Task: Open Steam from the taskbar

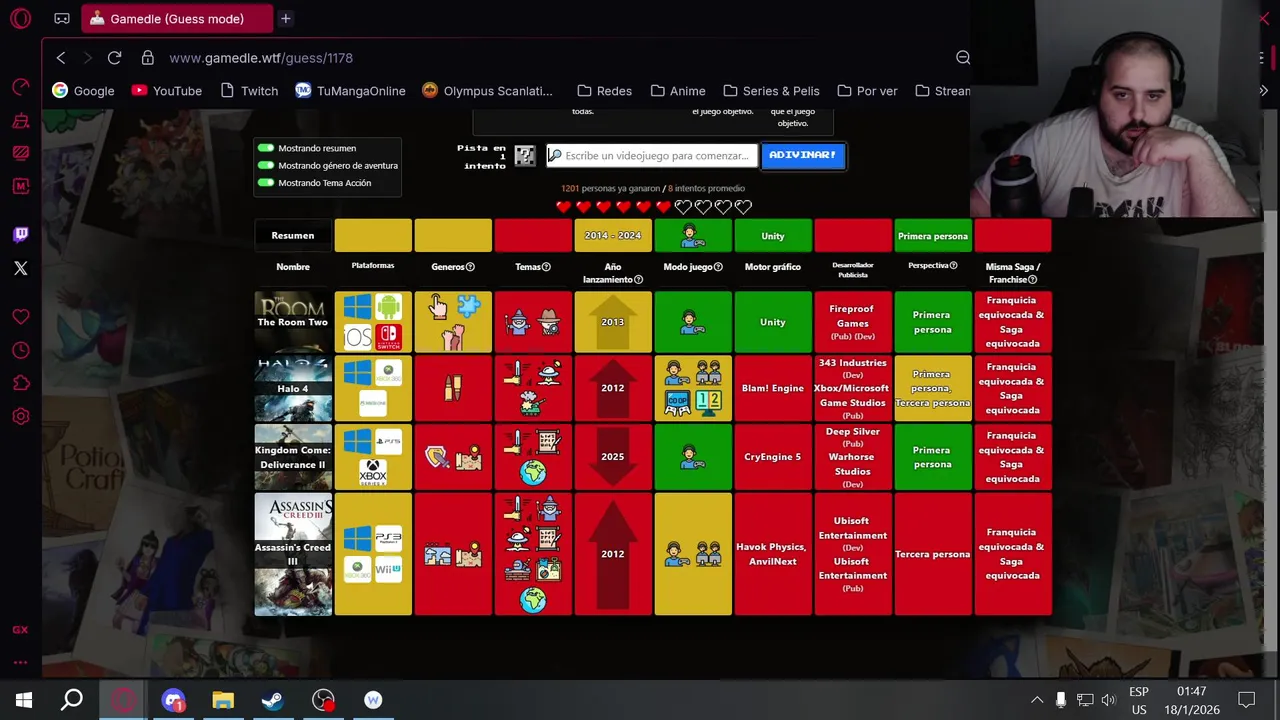Action: tap(273, 700)
